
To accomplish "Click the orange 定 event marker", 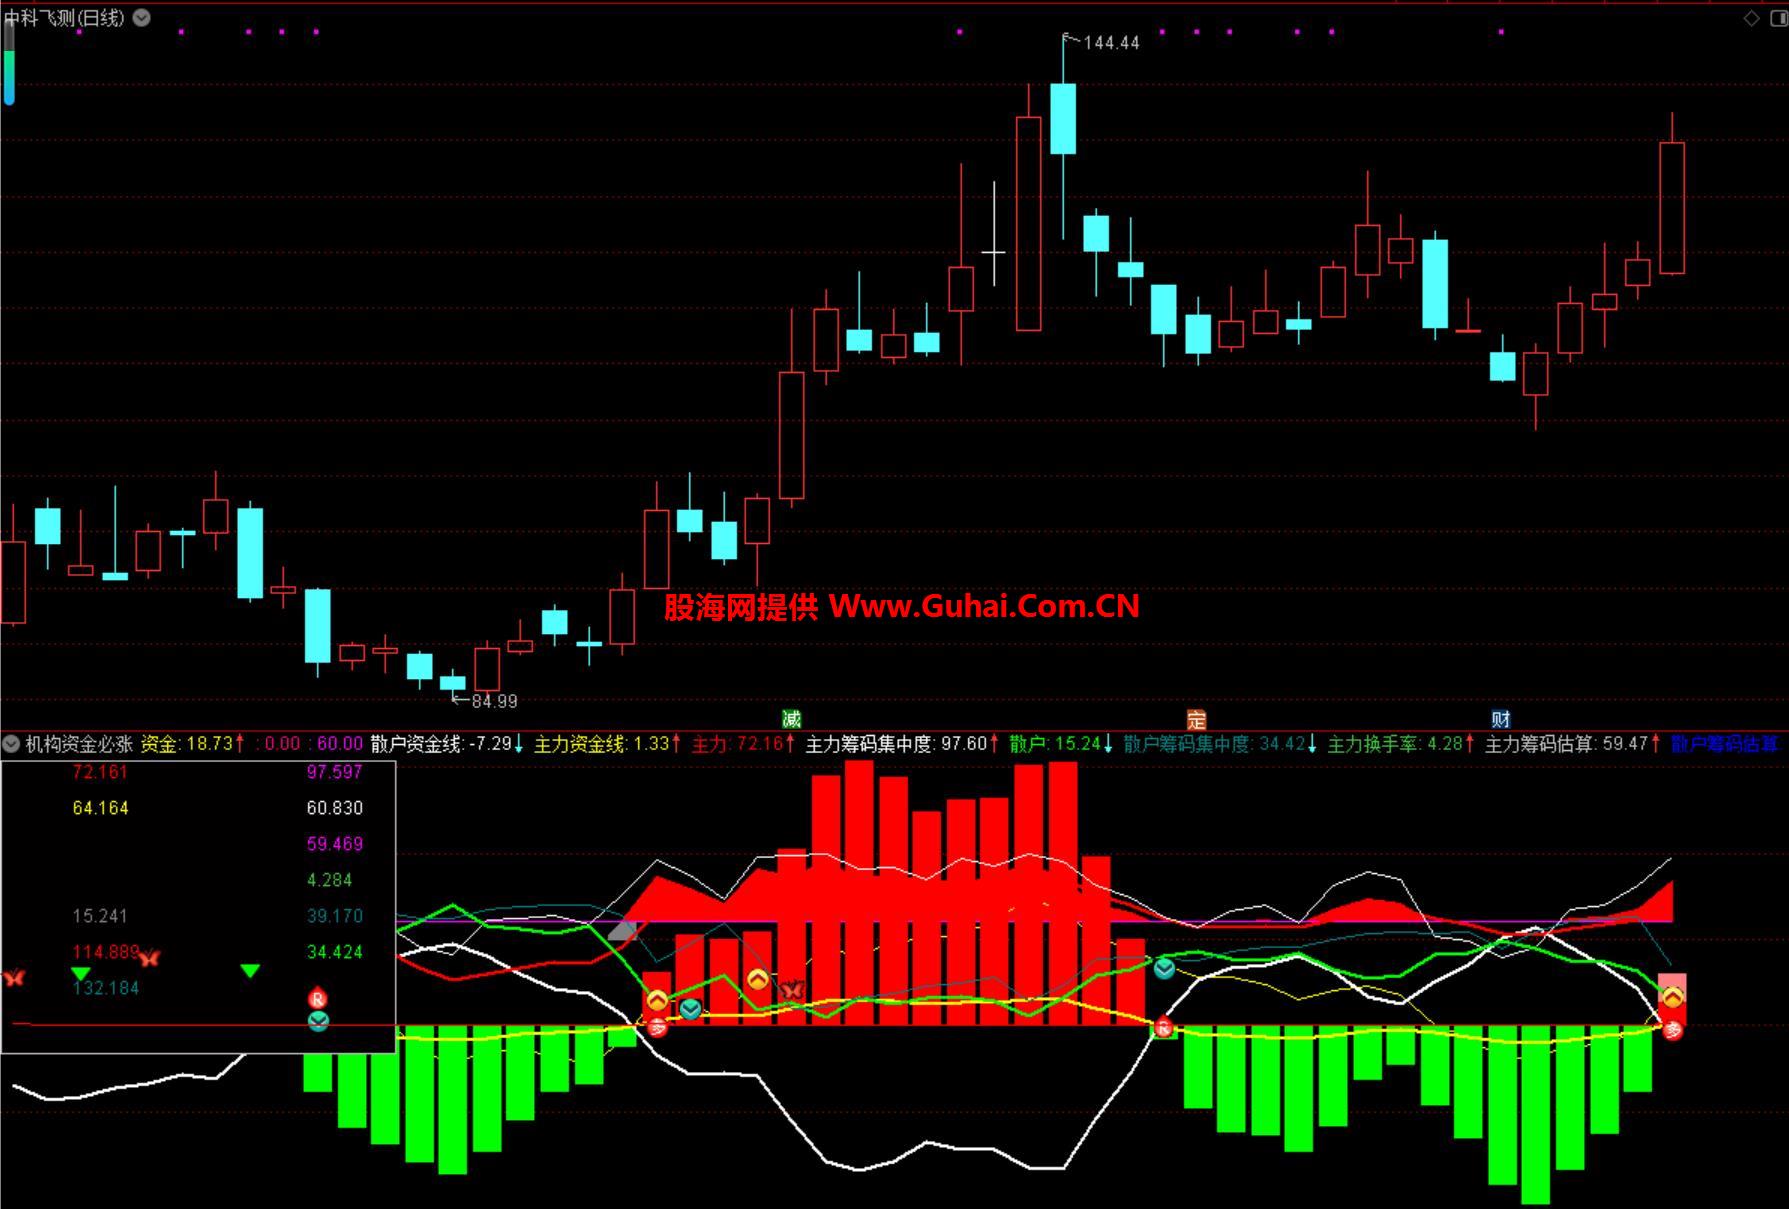I will (1196, 719).
